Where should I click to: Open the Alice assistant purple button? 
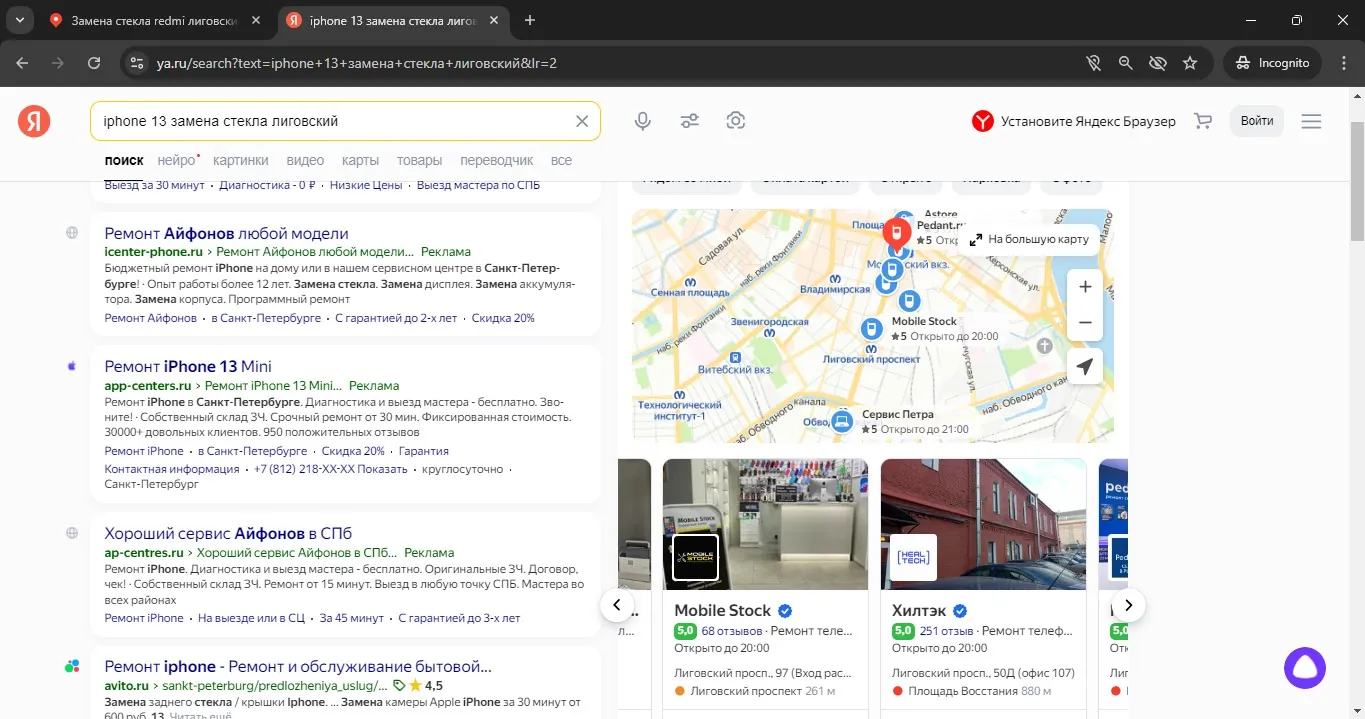coord(1305,668)
